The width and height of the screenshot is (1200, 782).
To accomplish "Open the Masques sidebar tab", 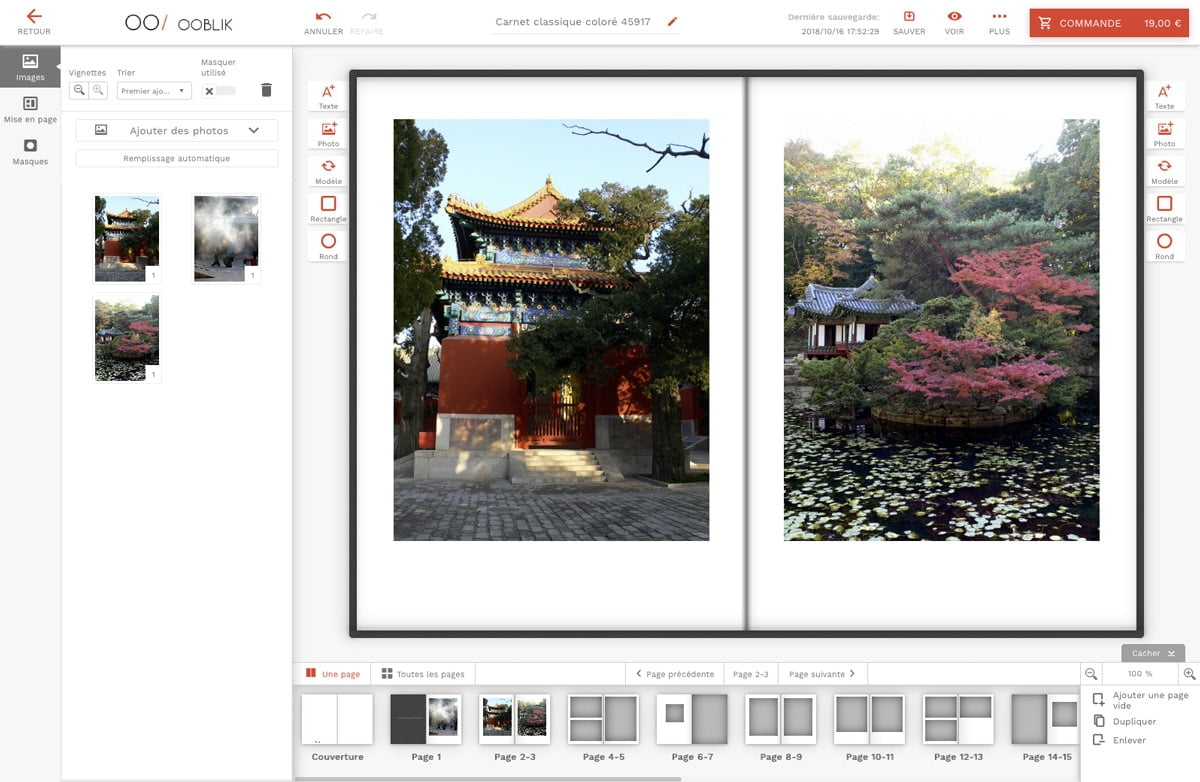I will (x=30, y=151).
